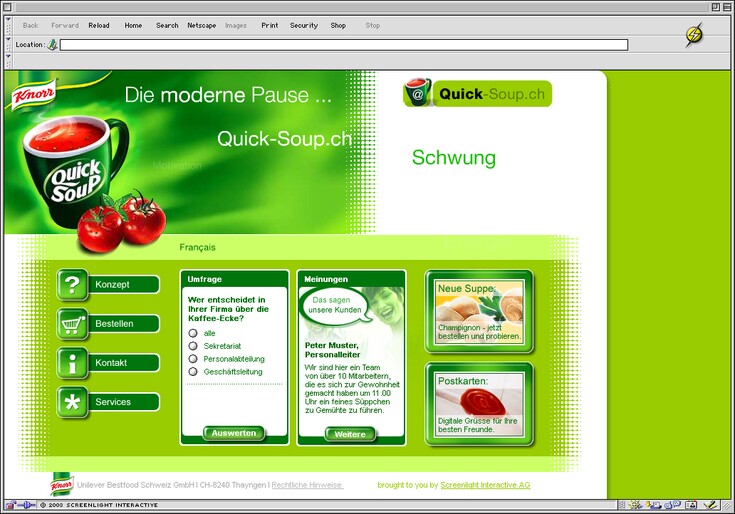Click the window zoom box

point(716,7)
